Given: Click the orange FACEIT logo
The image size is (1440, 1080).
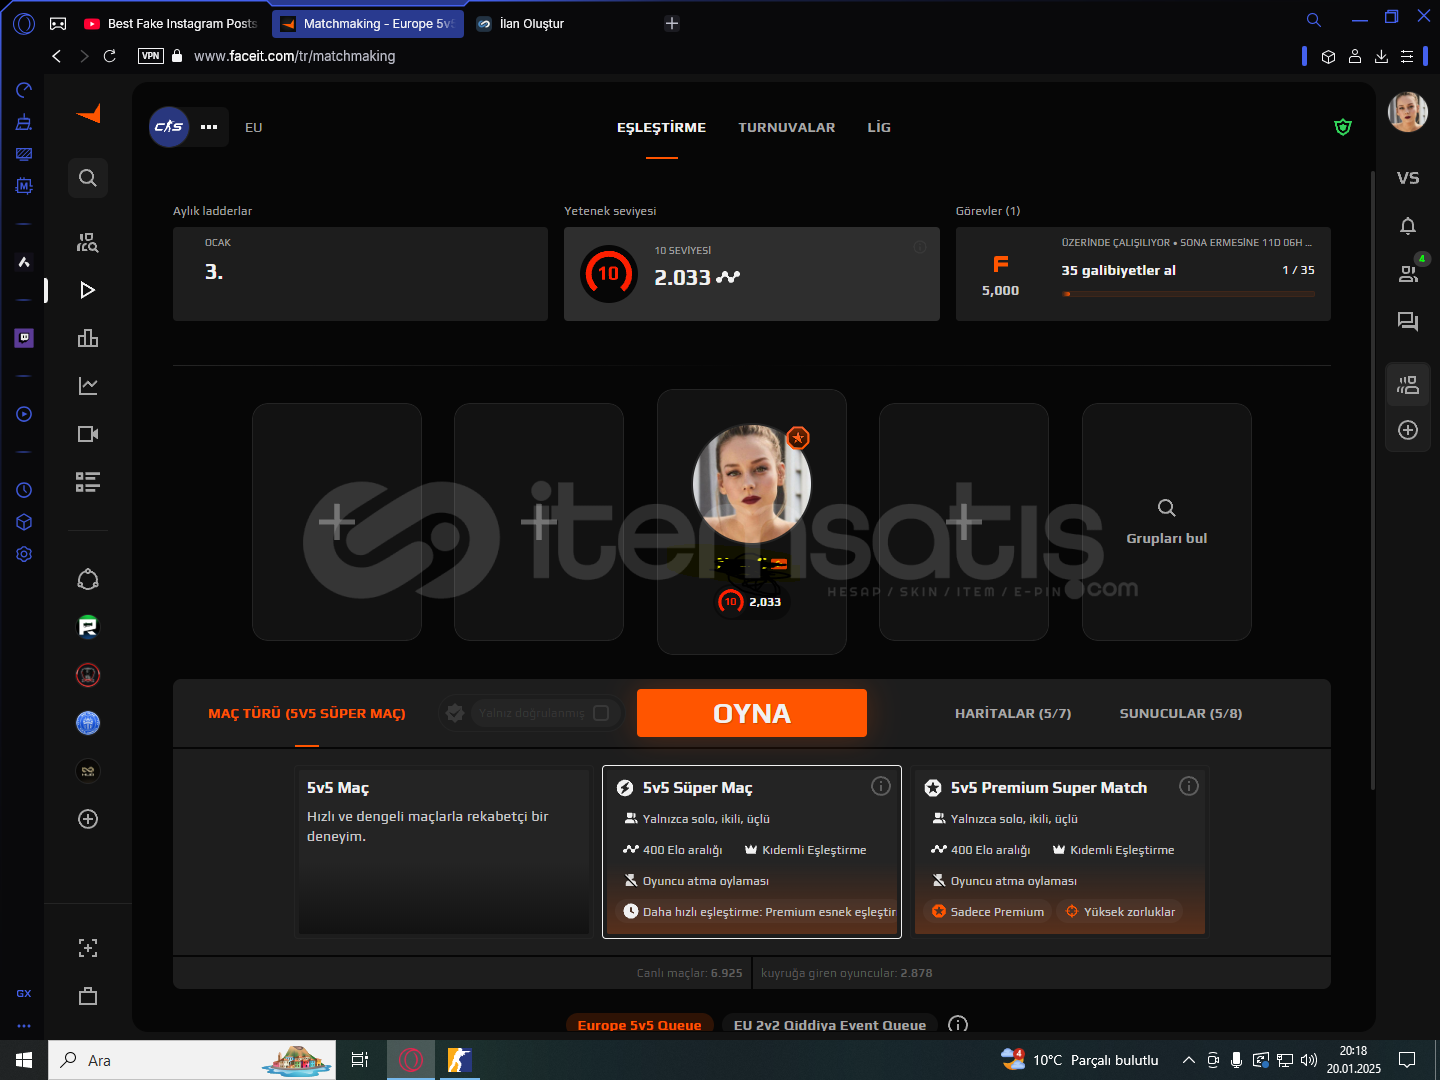Looking at the screenshot, I should click(x=88, y=114).
